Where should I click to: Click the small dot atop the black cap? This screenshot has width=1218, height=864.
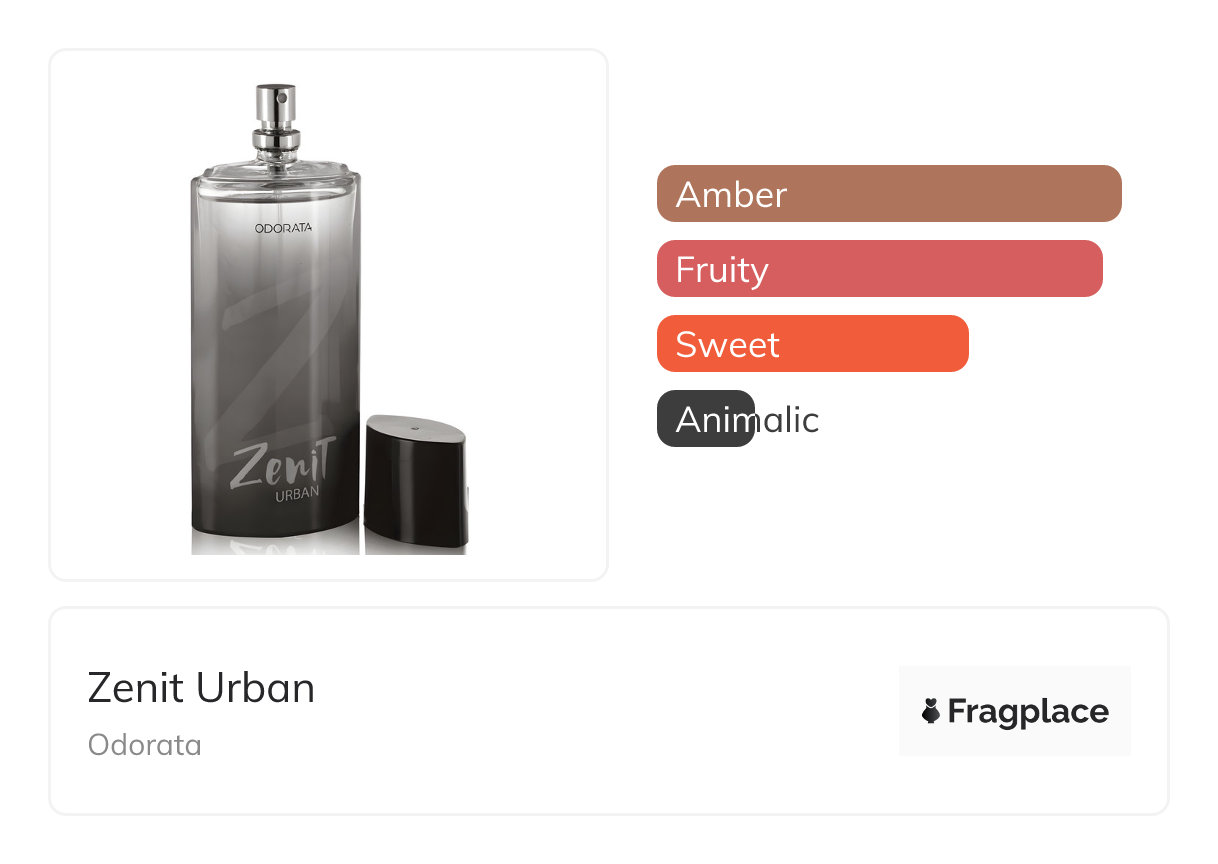pos(414,430)
